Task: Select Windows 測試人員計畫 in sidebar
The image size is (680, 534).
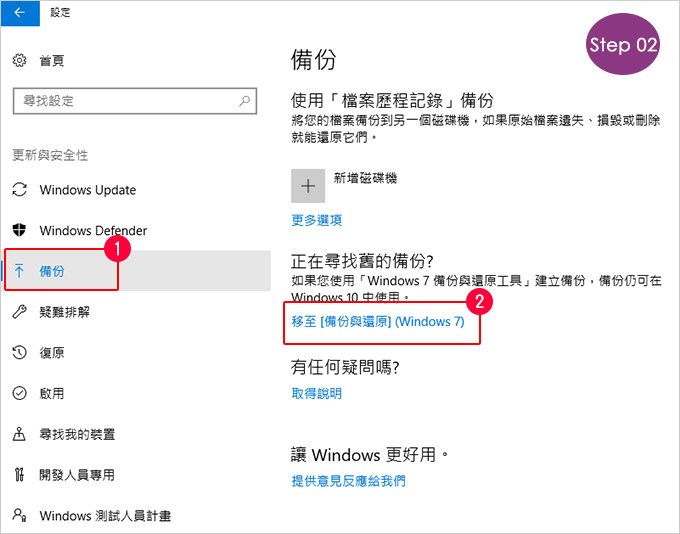Action: (105, 515)
